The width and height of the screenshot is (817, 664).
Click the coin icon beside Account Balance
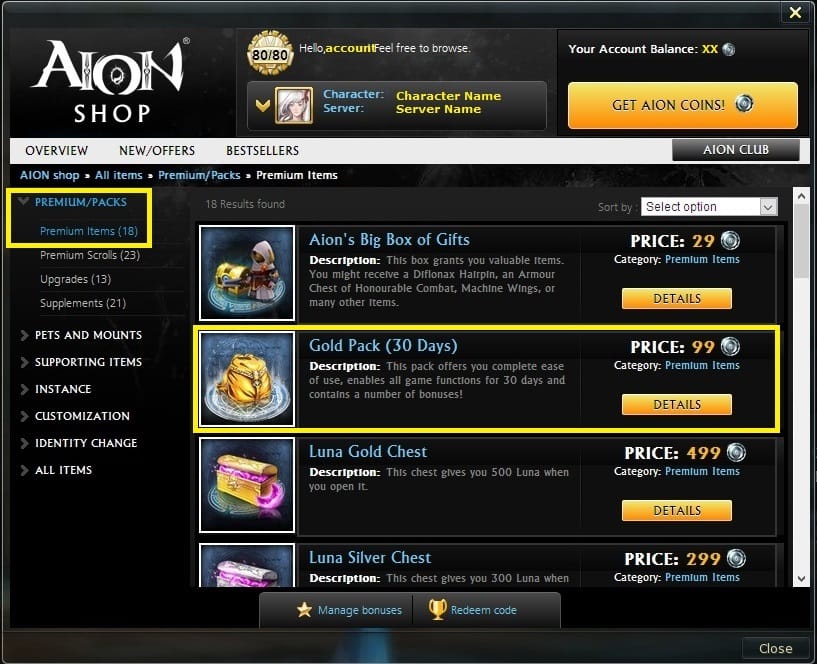coord(728,49)
